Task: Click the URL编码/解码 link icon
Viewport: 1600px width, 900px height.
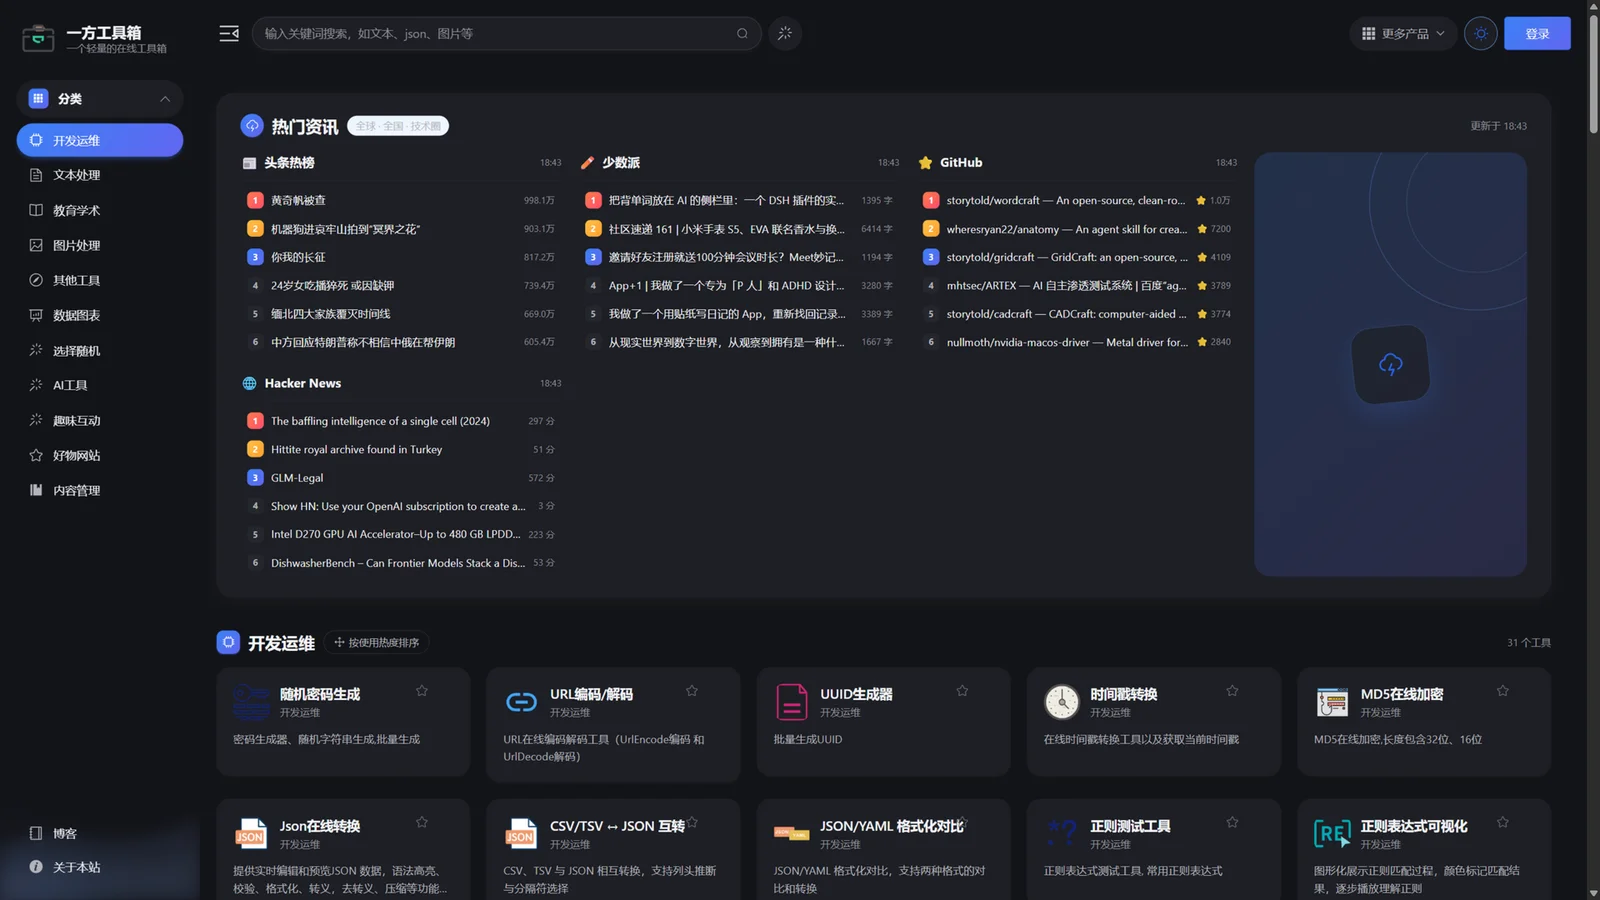Action: coord(521,702)
